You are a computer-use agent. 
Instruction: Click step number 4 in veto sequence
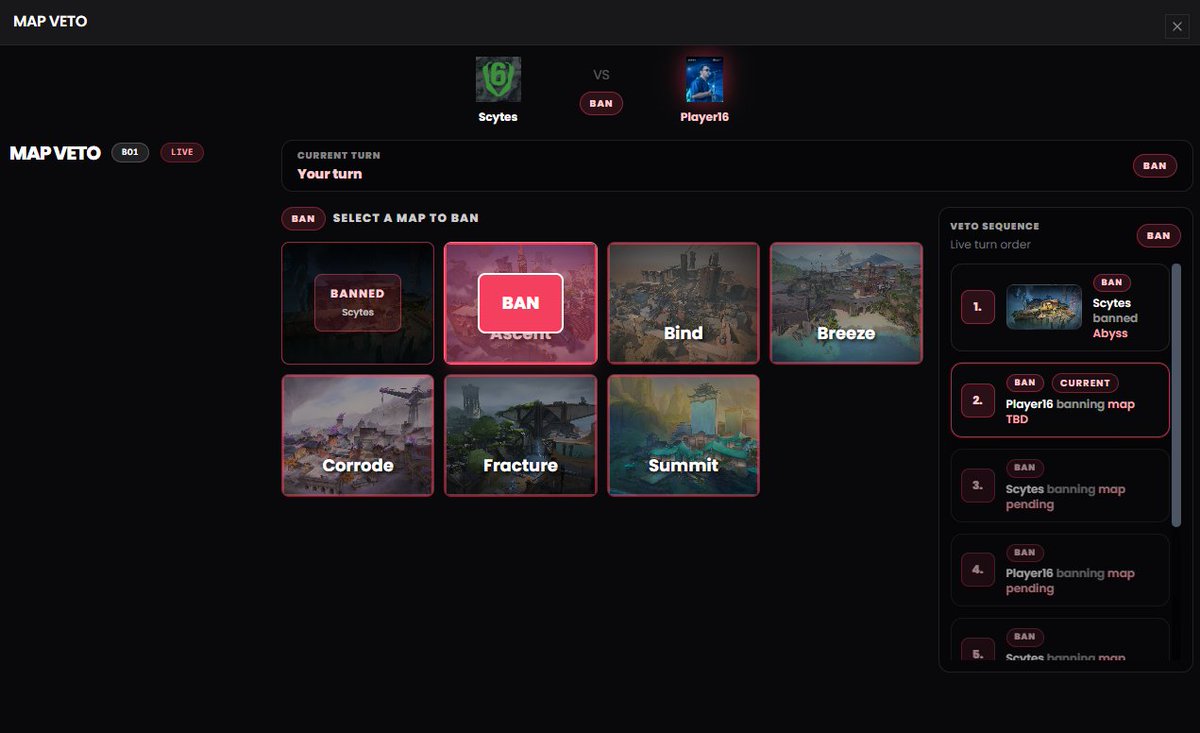coord(978,570)
